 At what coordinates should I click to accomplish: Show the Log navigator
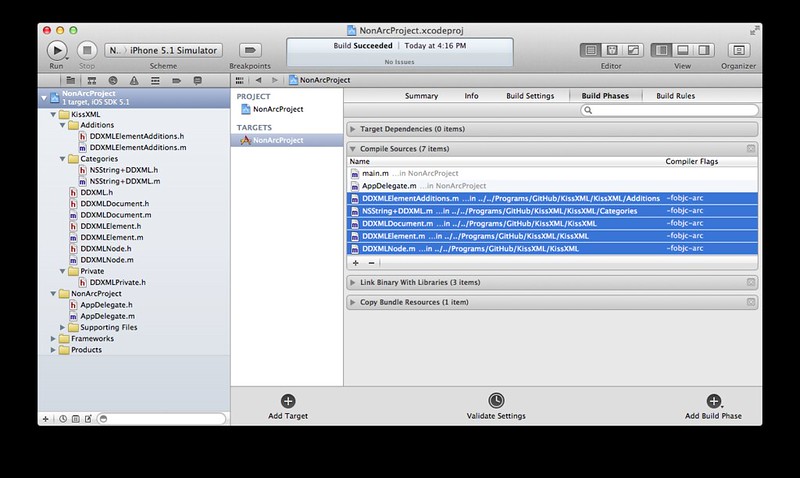[x=197, y=81]
